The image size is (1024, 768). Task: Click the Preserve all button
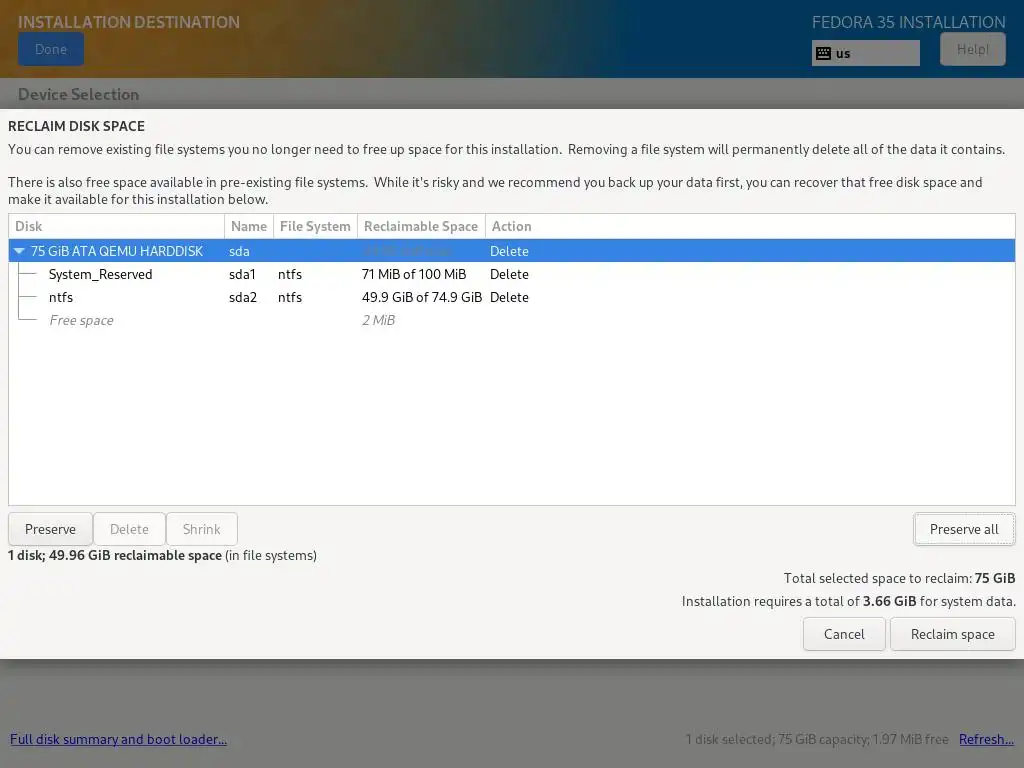pos(964,529)
